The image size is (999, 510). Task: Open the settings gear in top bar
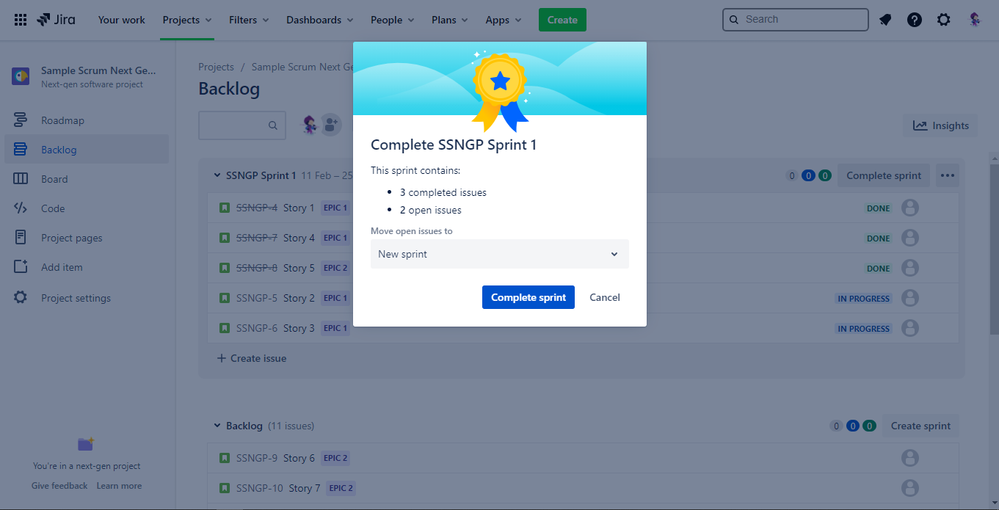[944, 20]
